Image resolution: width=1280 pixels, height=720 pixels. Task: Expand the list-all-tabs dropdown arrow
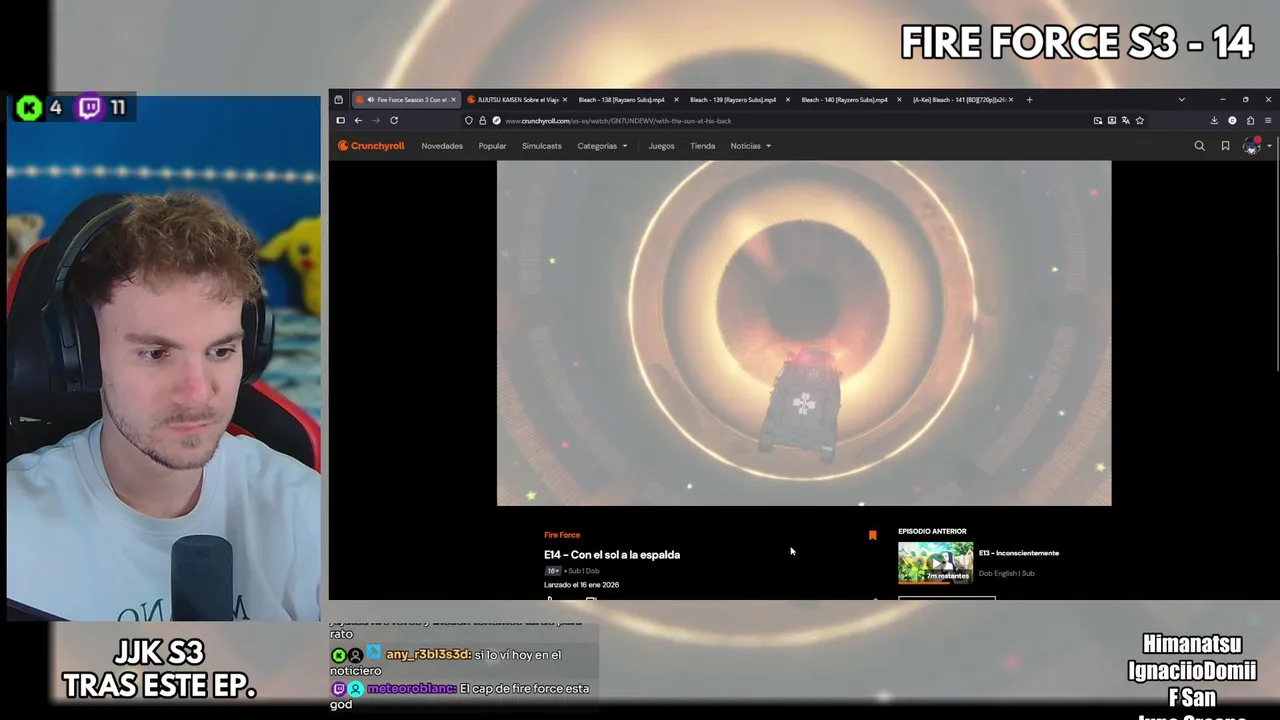[x=1181, y=99]
